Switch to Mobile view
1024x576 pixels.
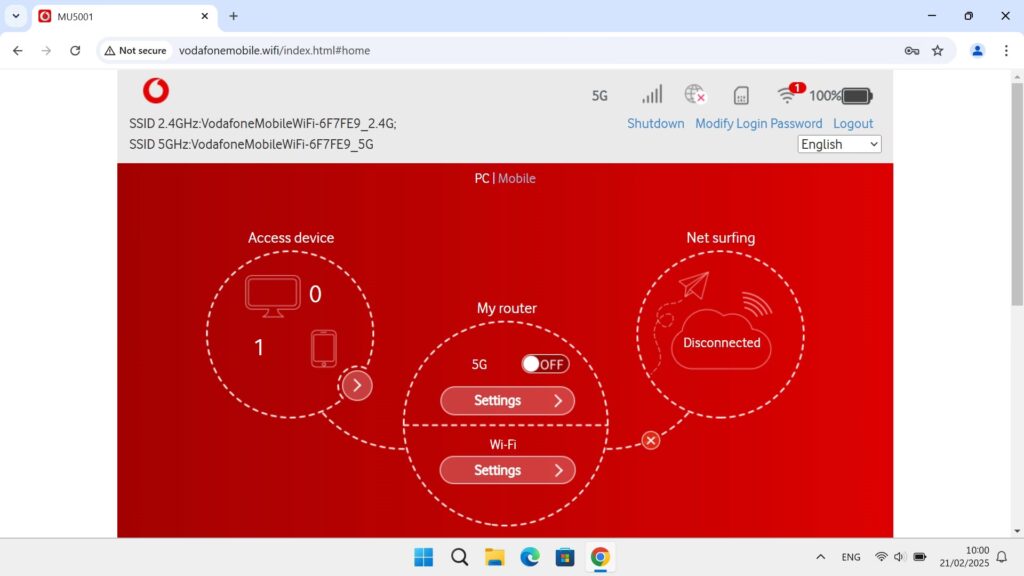click(x=517, y=178)
